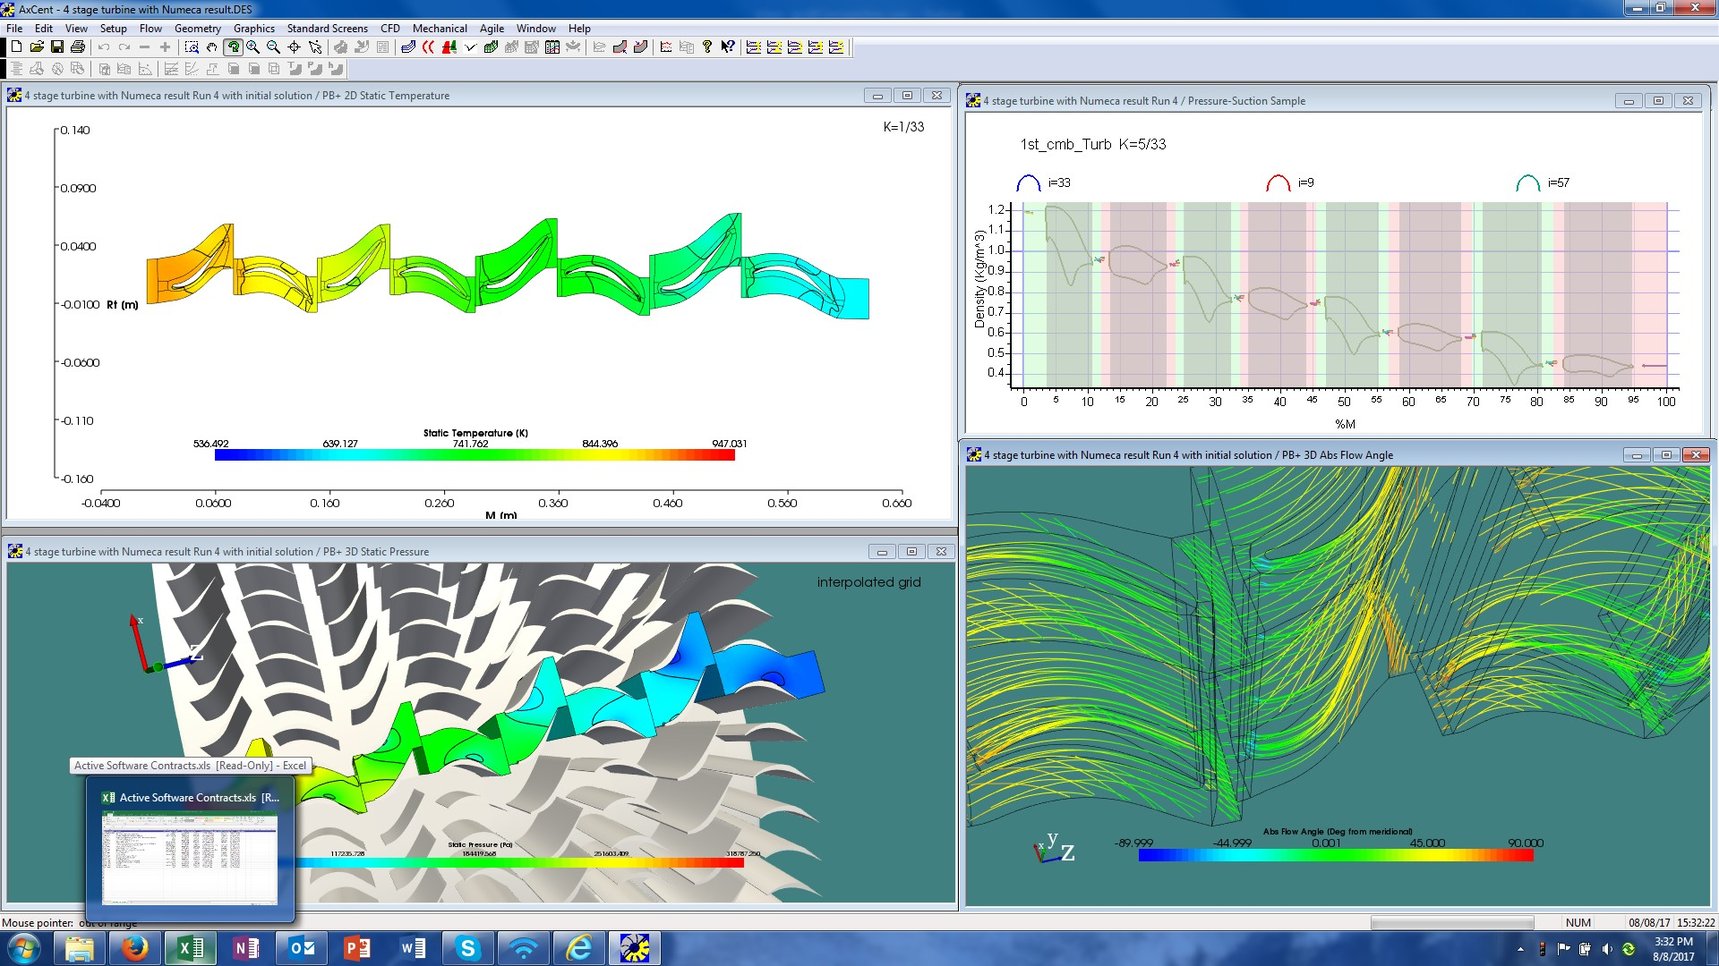Redo the last action

click(122, 47)
